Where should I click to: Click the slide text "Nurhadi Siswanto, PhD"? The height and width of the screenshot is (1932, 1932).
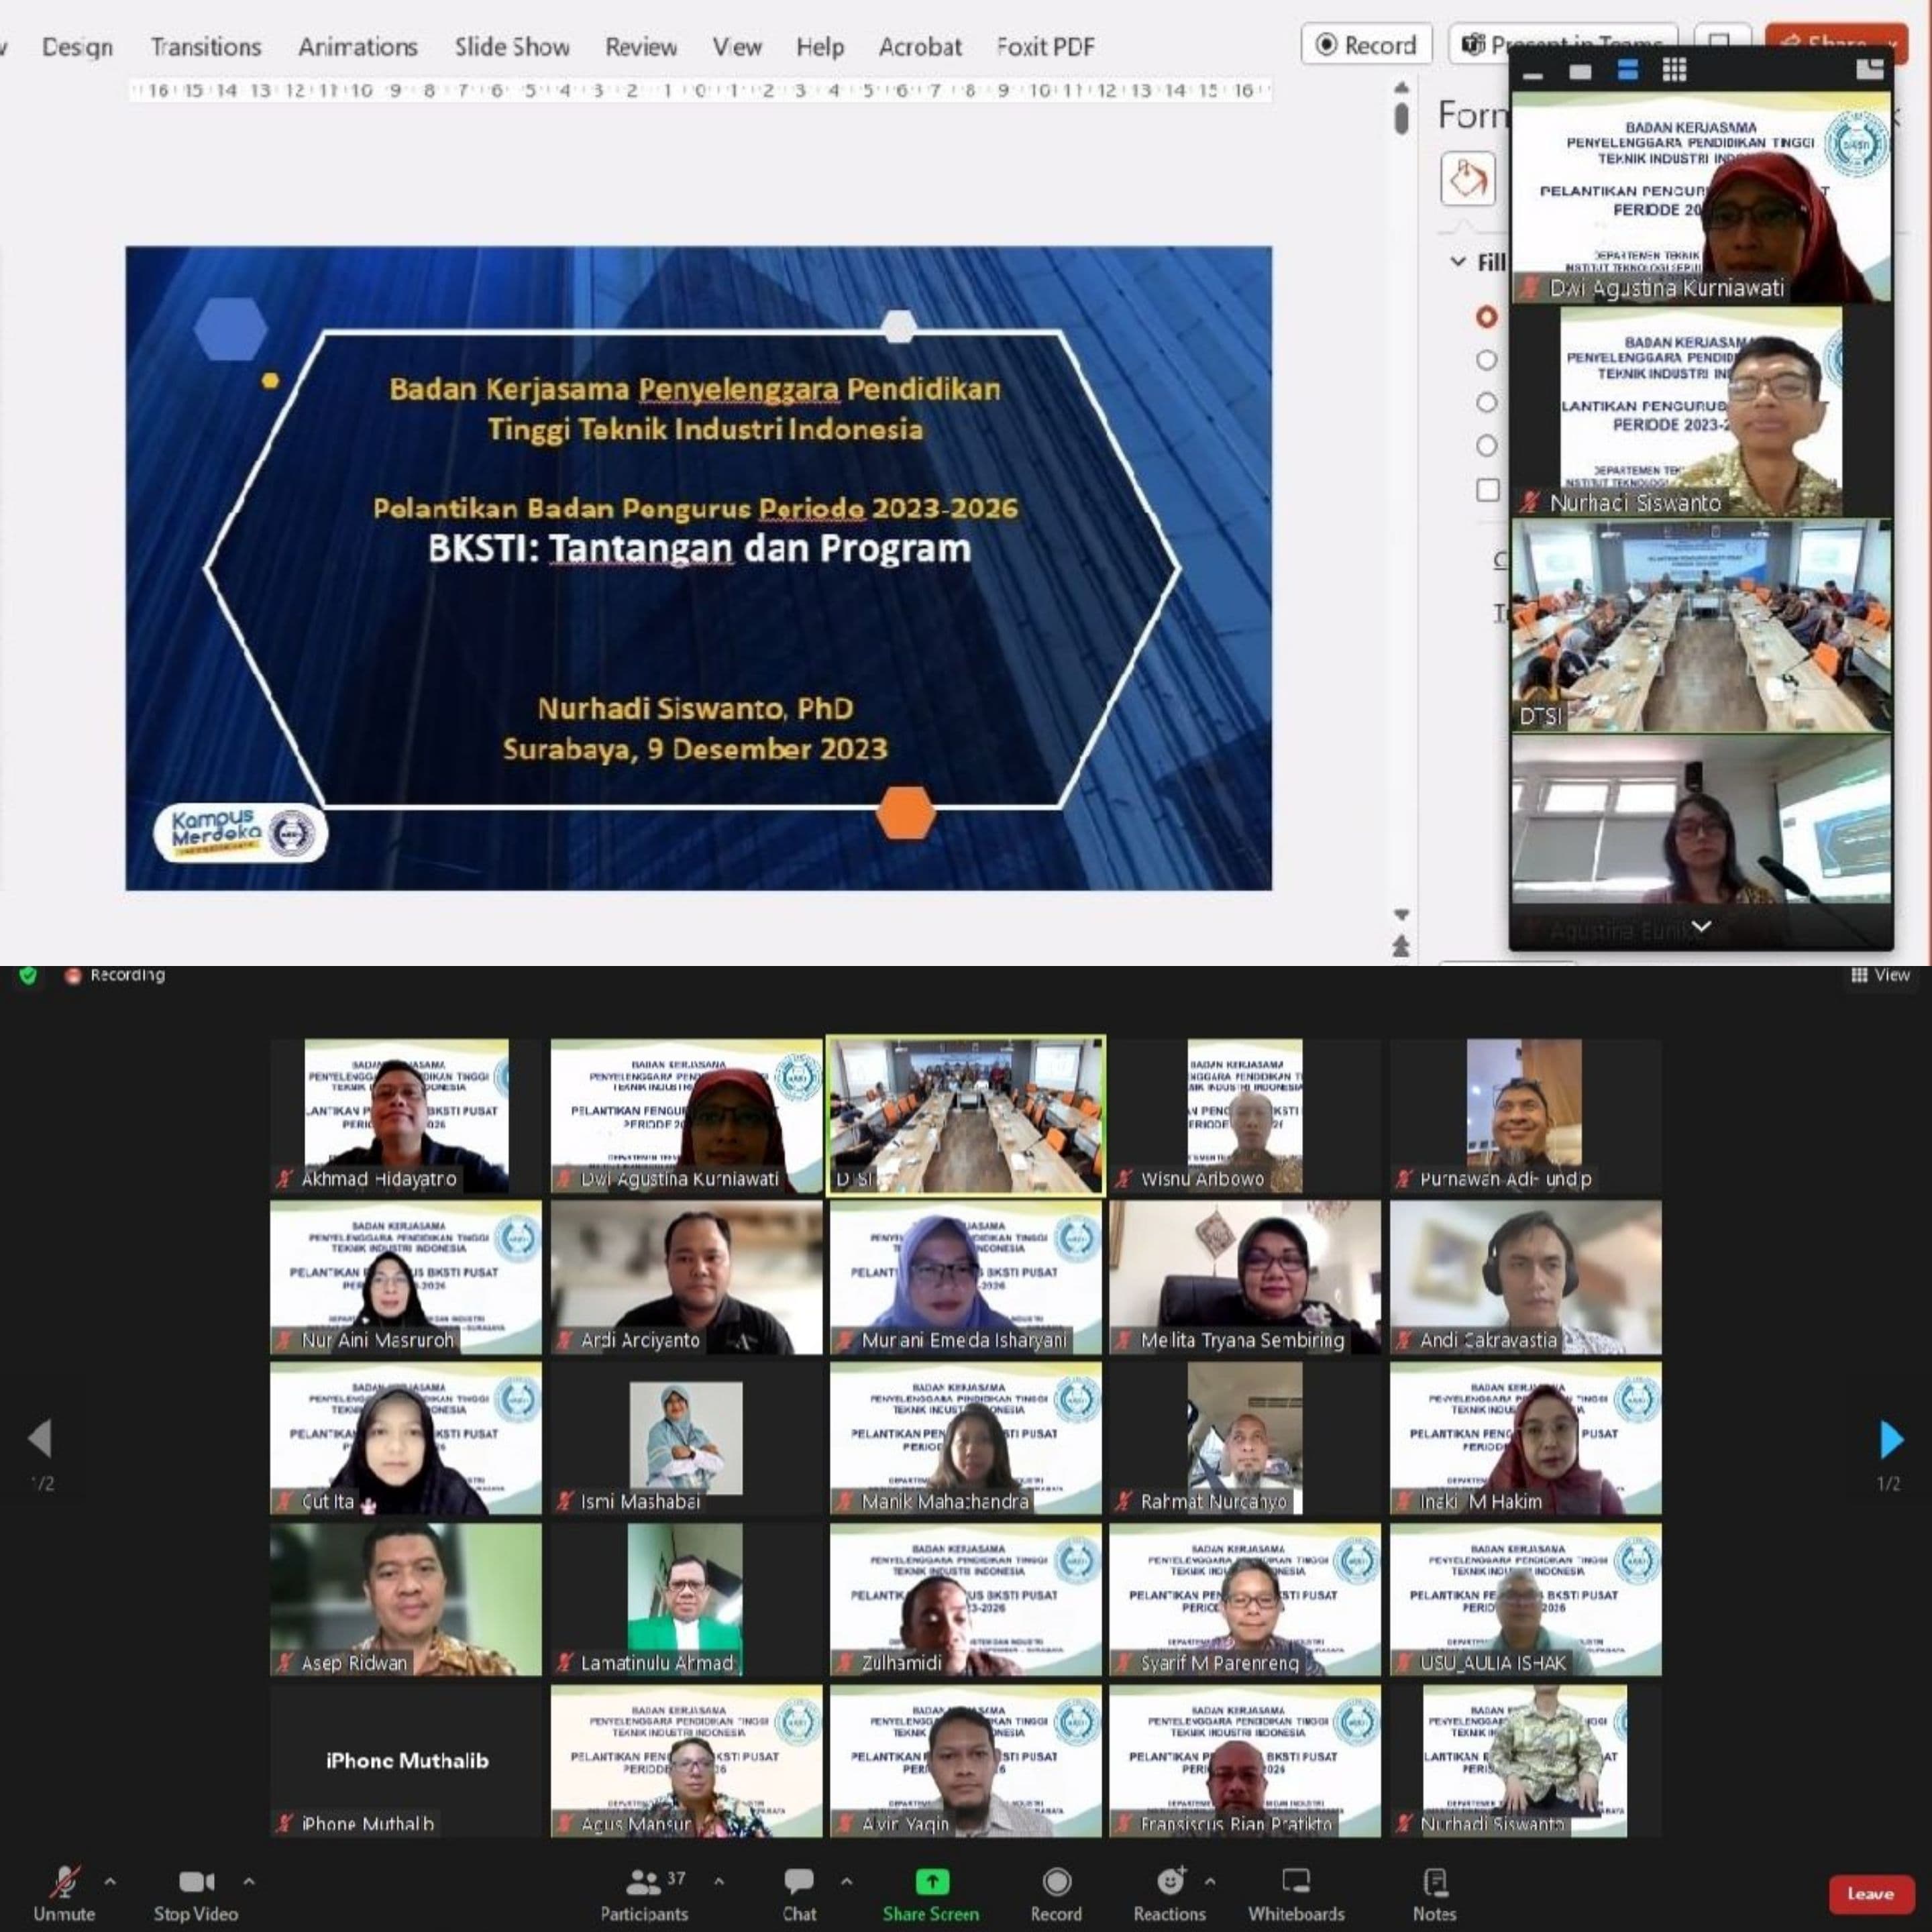[x=696, y=708]
